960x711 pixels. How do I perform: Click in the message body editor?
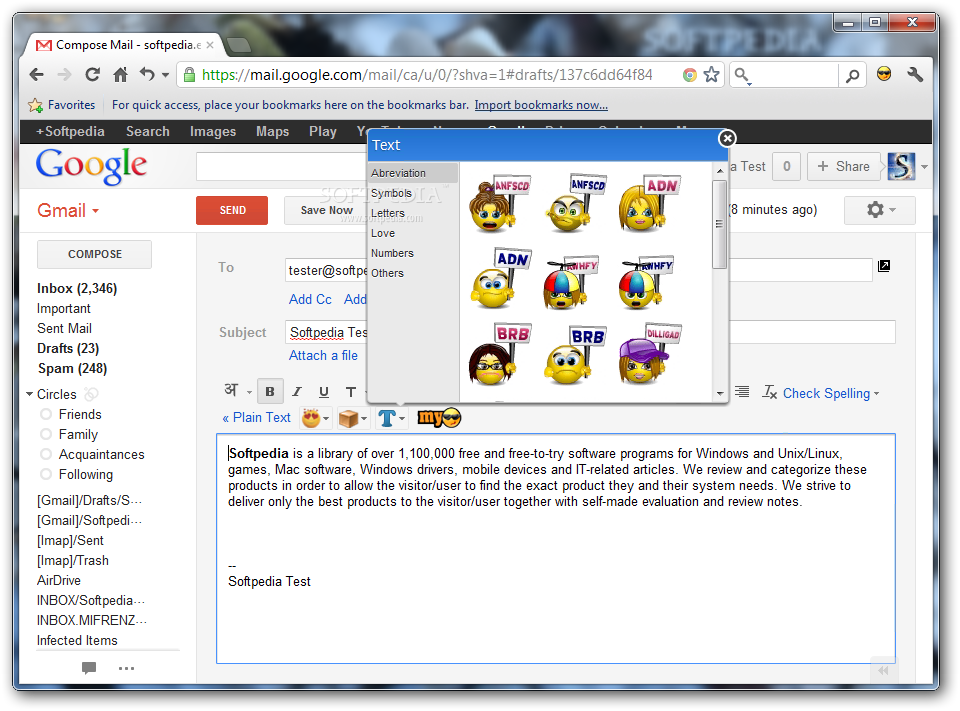click(555, 548)
